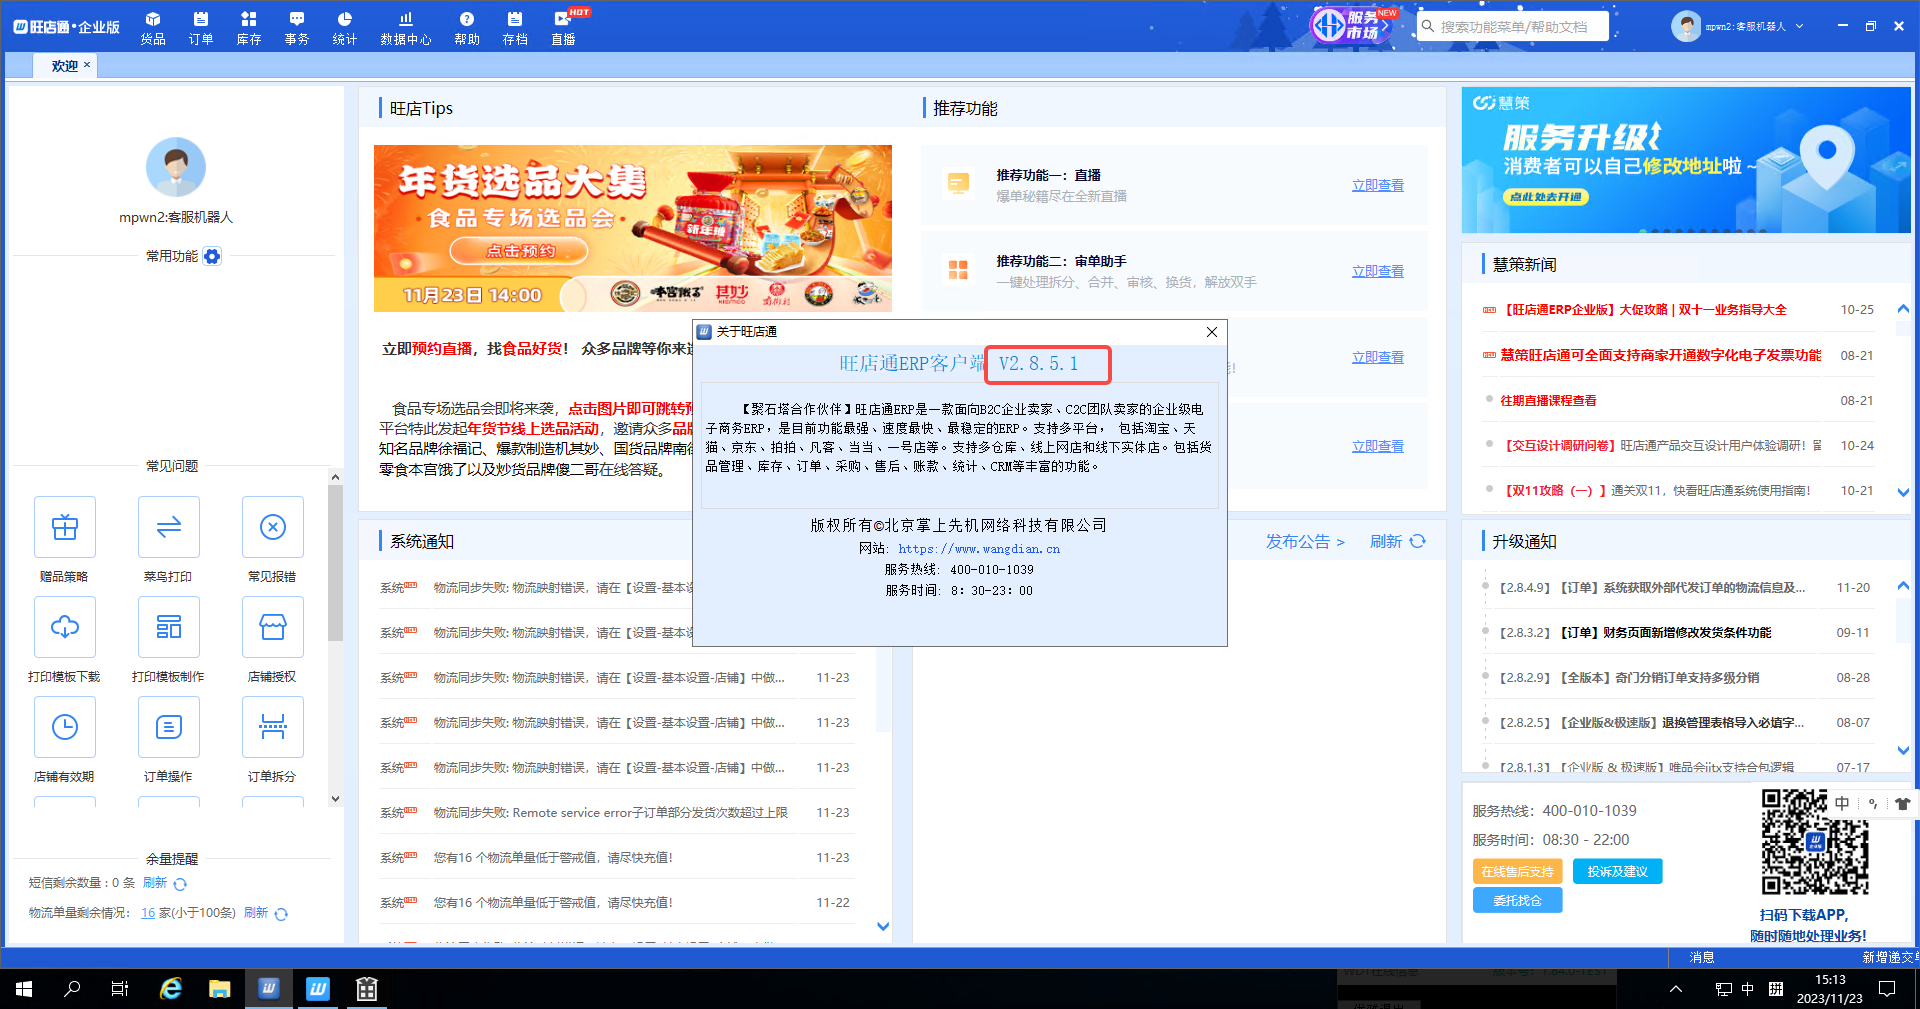The width and height of the screenshot is (1920, 1009).
Task: Open notice Remote service error子订单
Action: [610, 812]
